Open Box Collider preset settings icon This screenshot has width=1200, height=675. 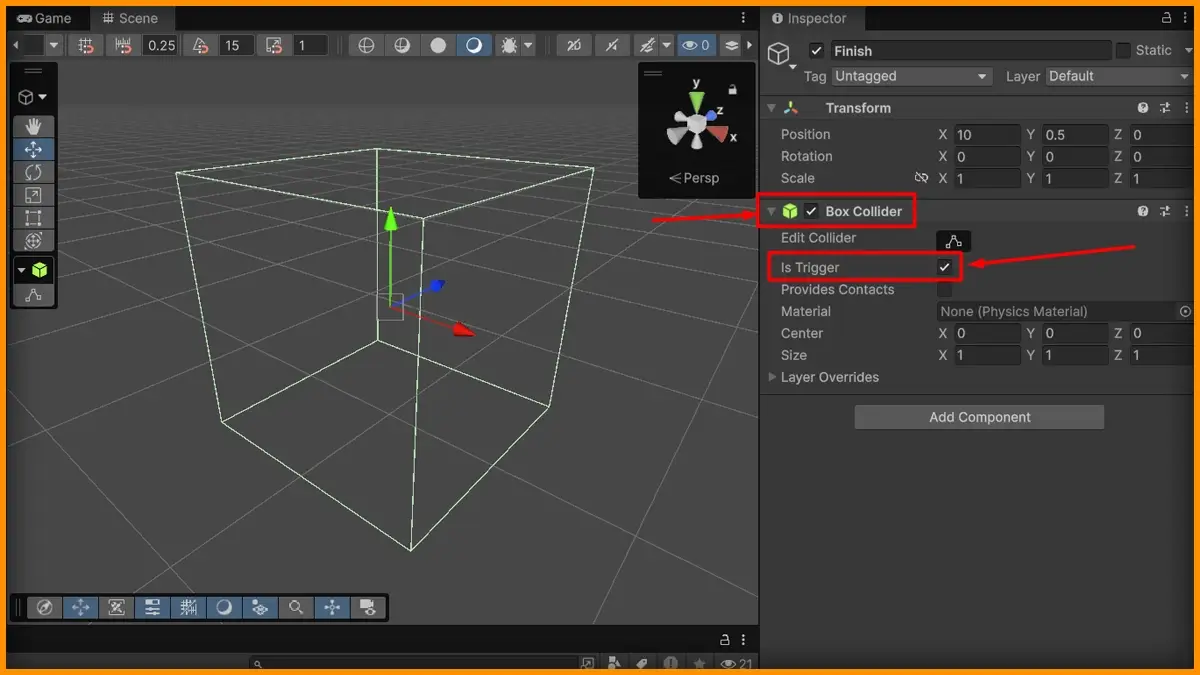pos(1165,211)
